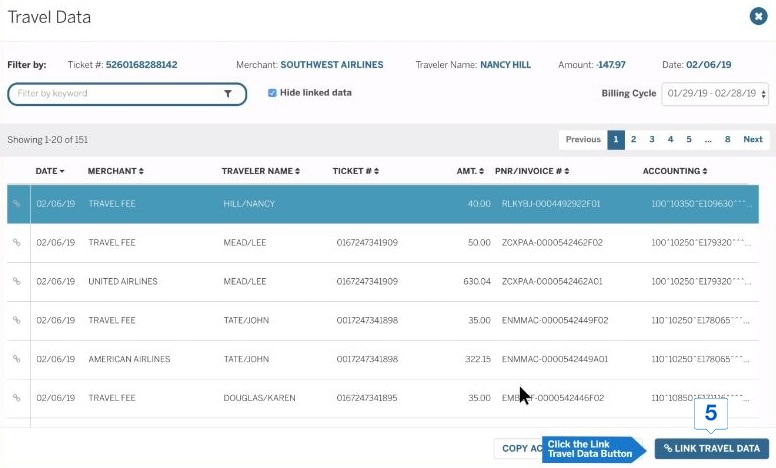Click the 322.15 amount cell
This screenshot has width=776, height=468.
[x=478, y=359]
